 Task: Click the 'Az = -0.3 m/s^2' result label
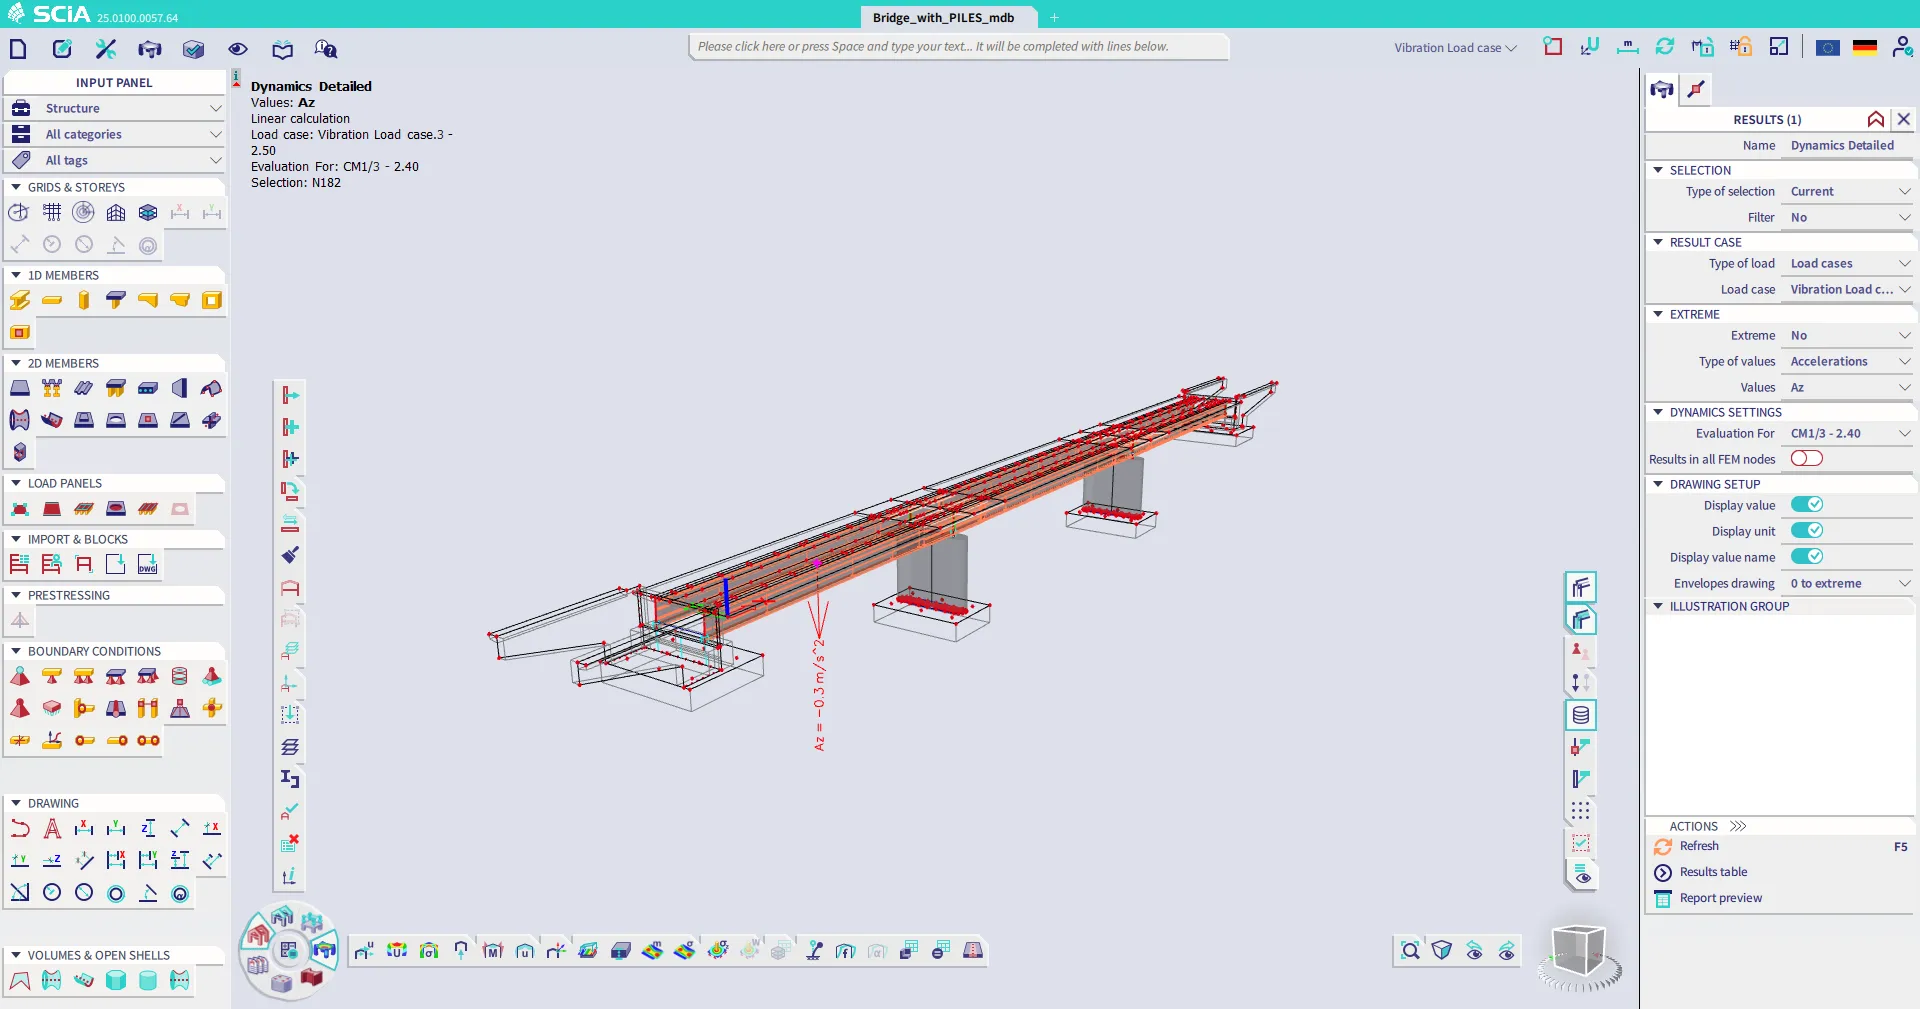819,694
